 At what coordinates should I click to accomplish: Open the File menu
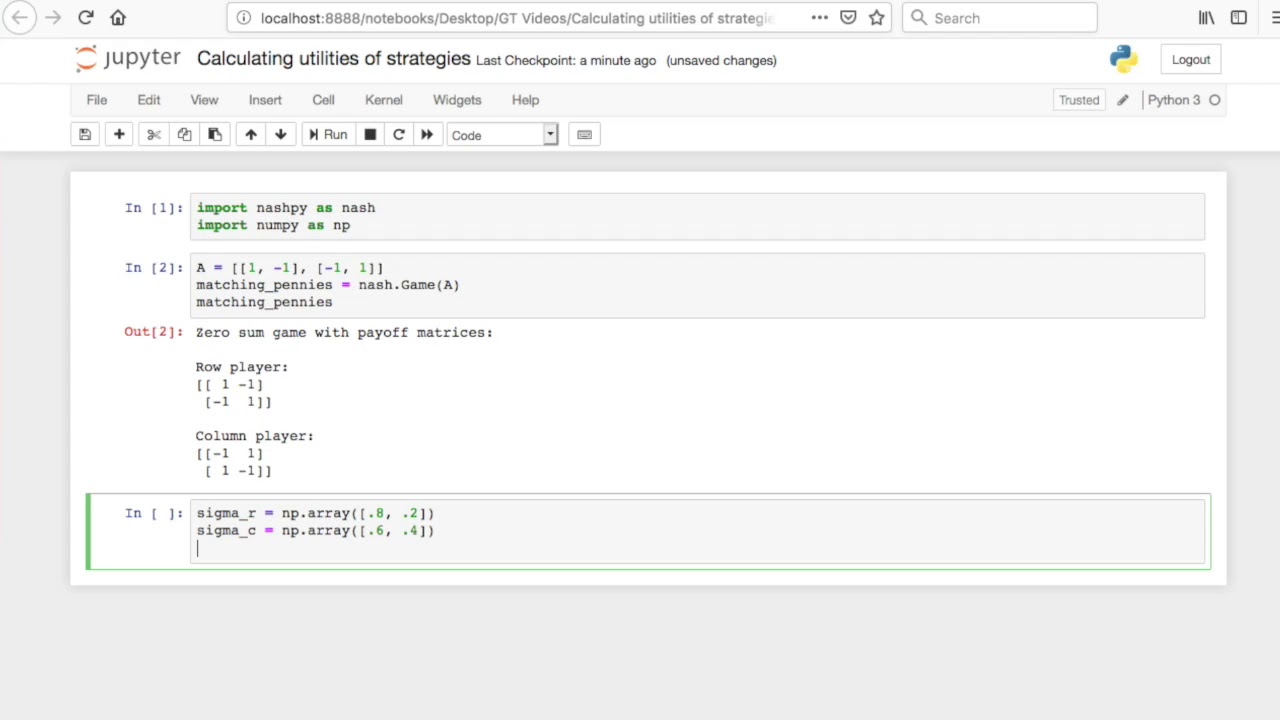(97, 100)
